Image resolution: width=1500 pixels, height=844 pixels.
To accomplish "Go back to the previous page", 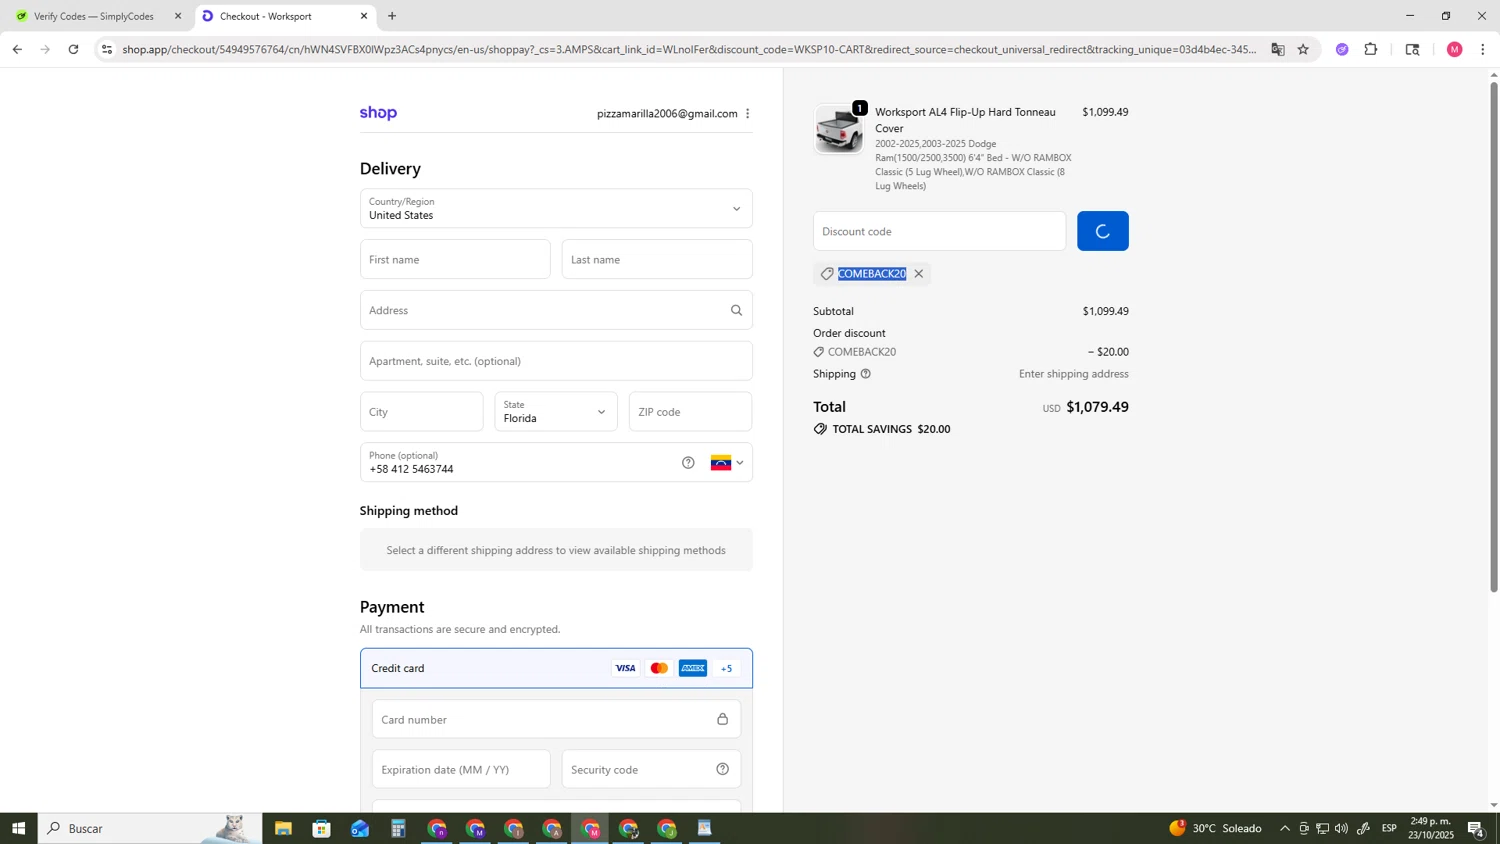I will (17, 49).
